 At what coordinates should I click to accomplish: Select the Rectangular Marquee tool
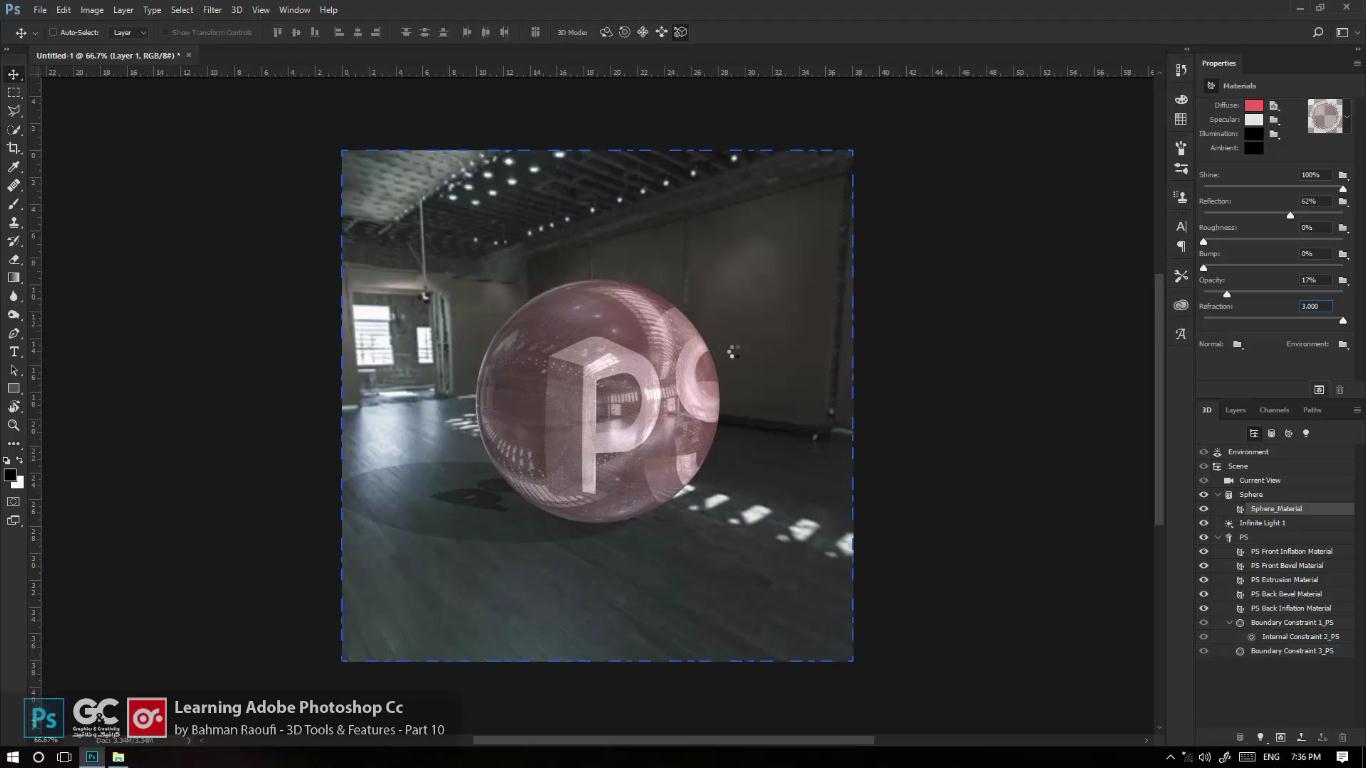pyautogui.click(x=14, y=92)
